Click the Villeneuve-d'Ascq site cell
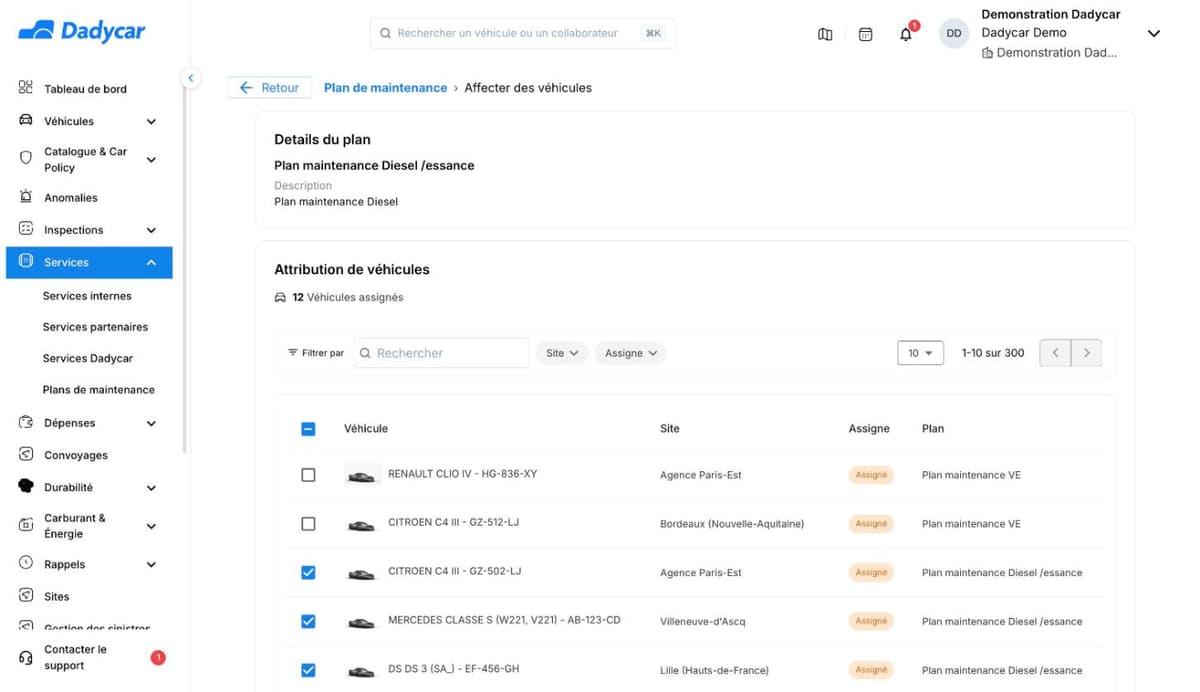The image size is (1200, 692). 705,621
